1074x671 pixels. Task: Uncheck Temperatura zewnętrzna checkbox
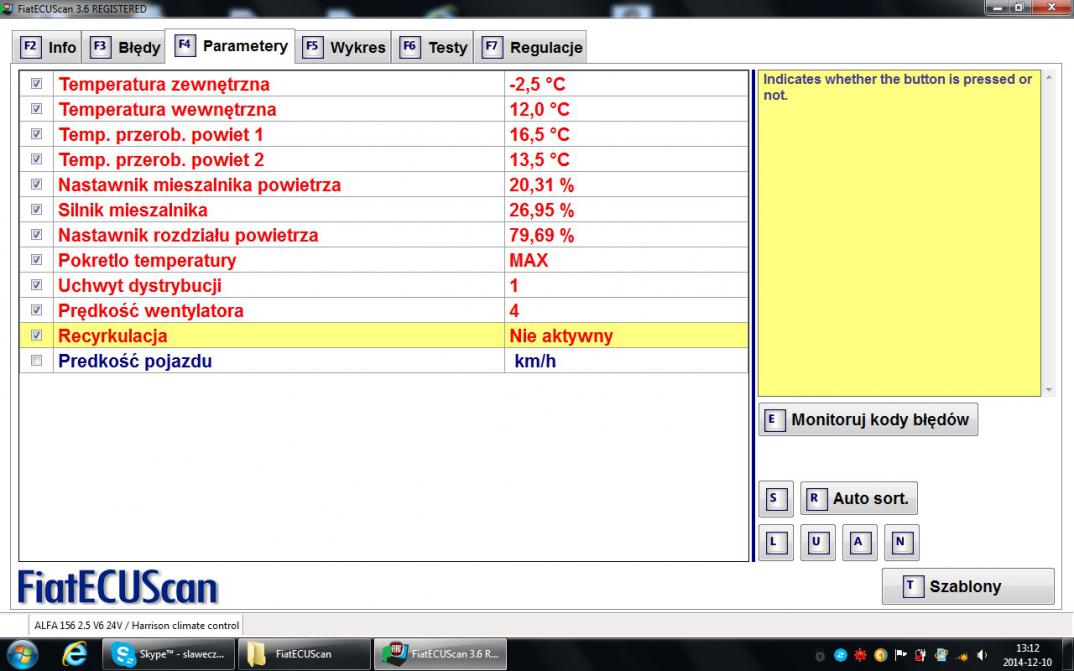click(x=36, y=84)
